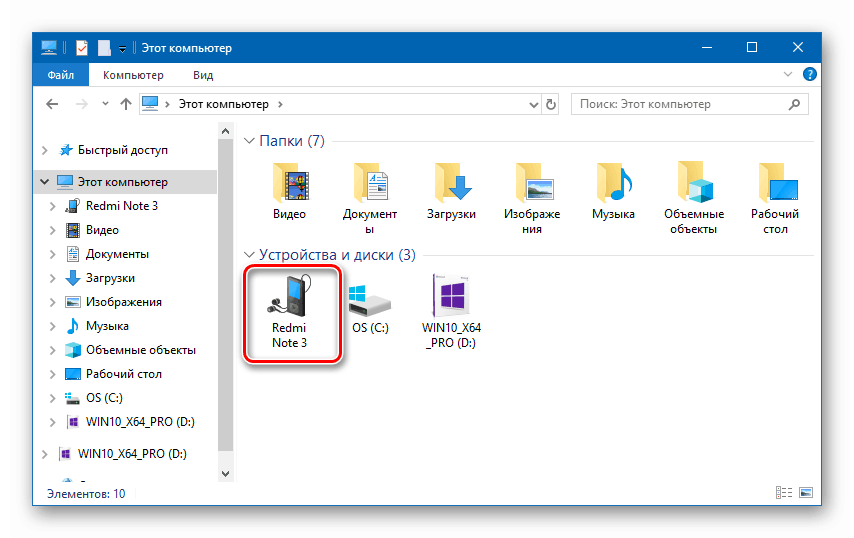Expand Быстрый доступ in navigation tree
The image size is (854, 538).
45,150
